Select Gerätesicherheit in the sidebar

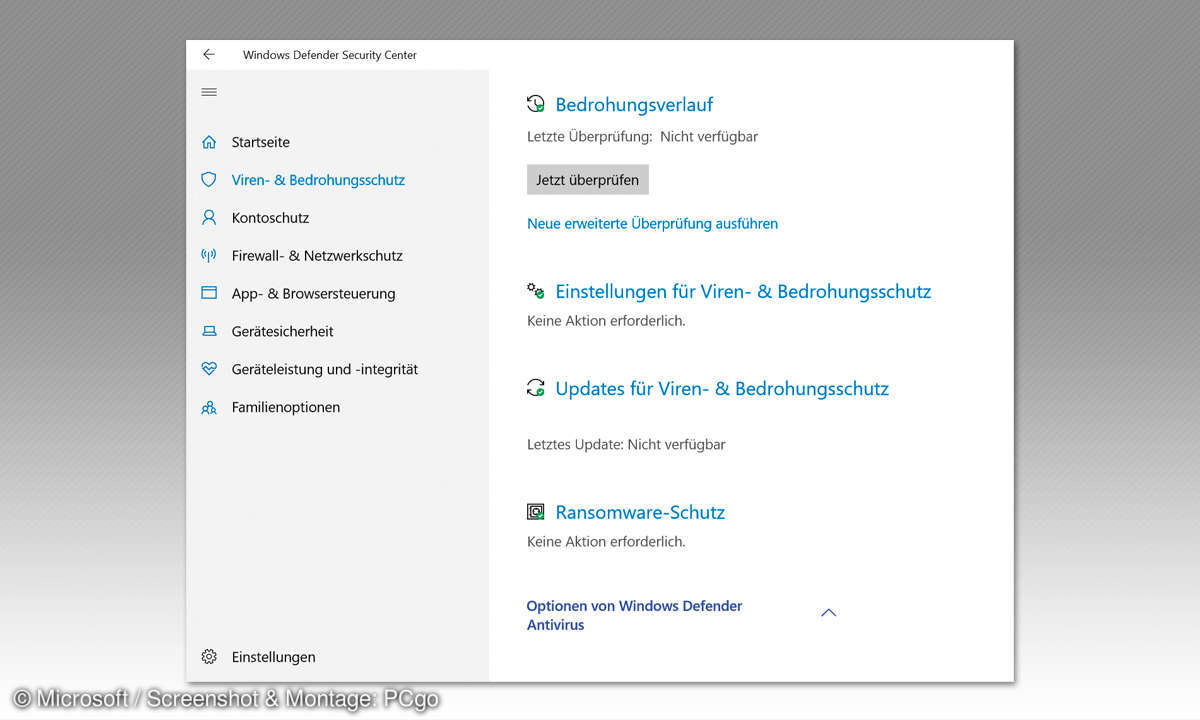pyautogui.click(x=282, y=331)
